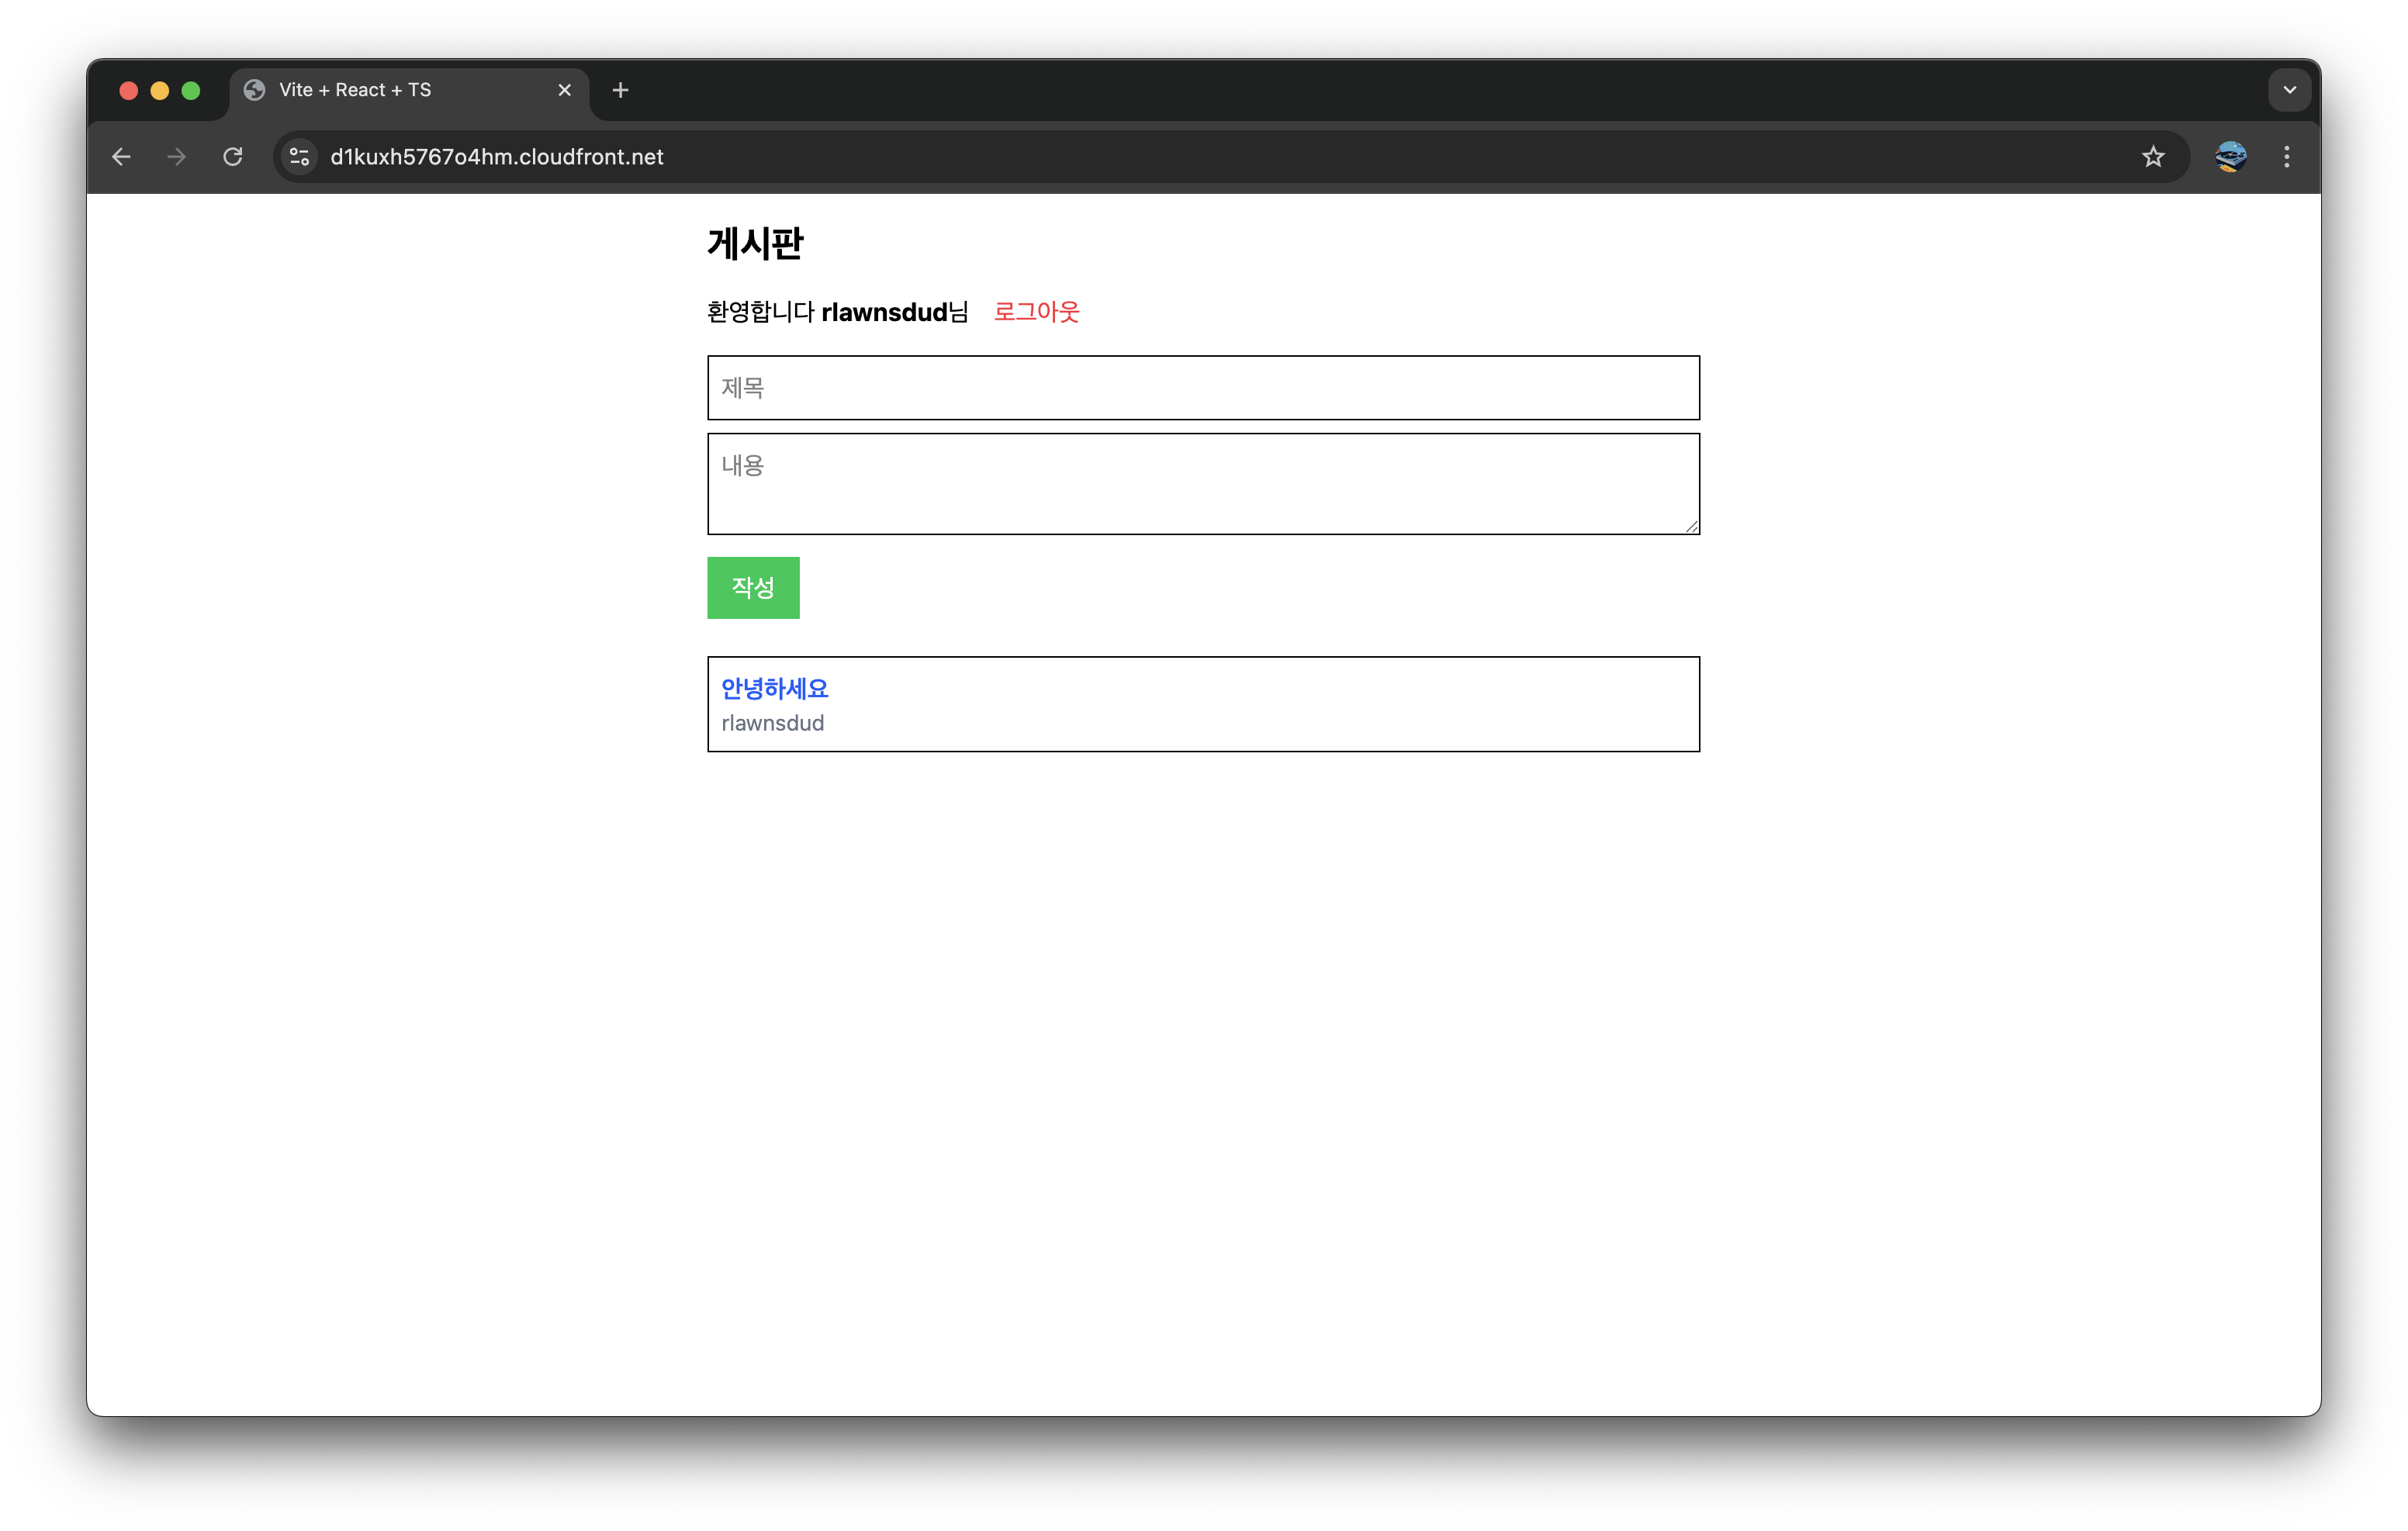Click the browser forward arrow
The width and height of the screenshot is (2408, 1531).
click(177, 157)
